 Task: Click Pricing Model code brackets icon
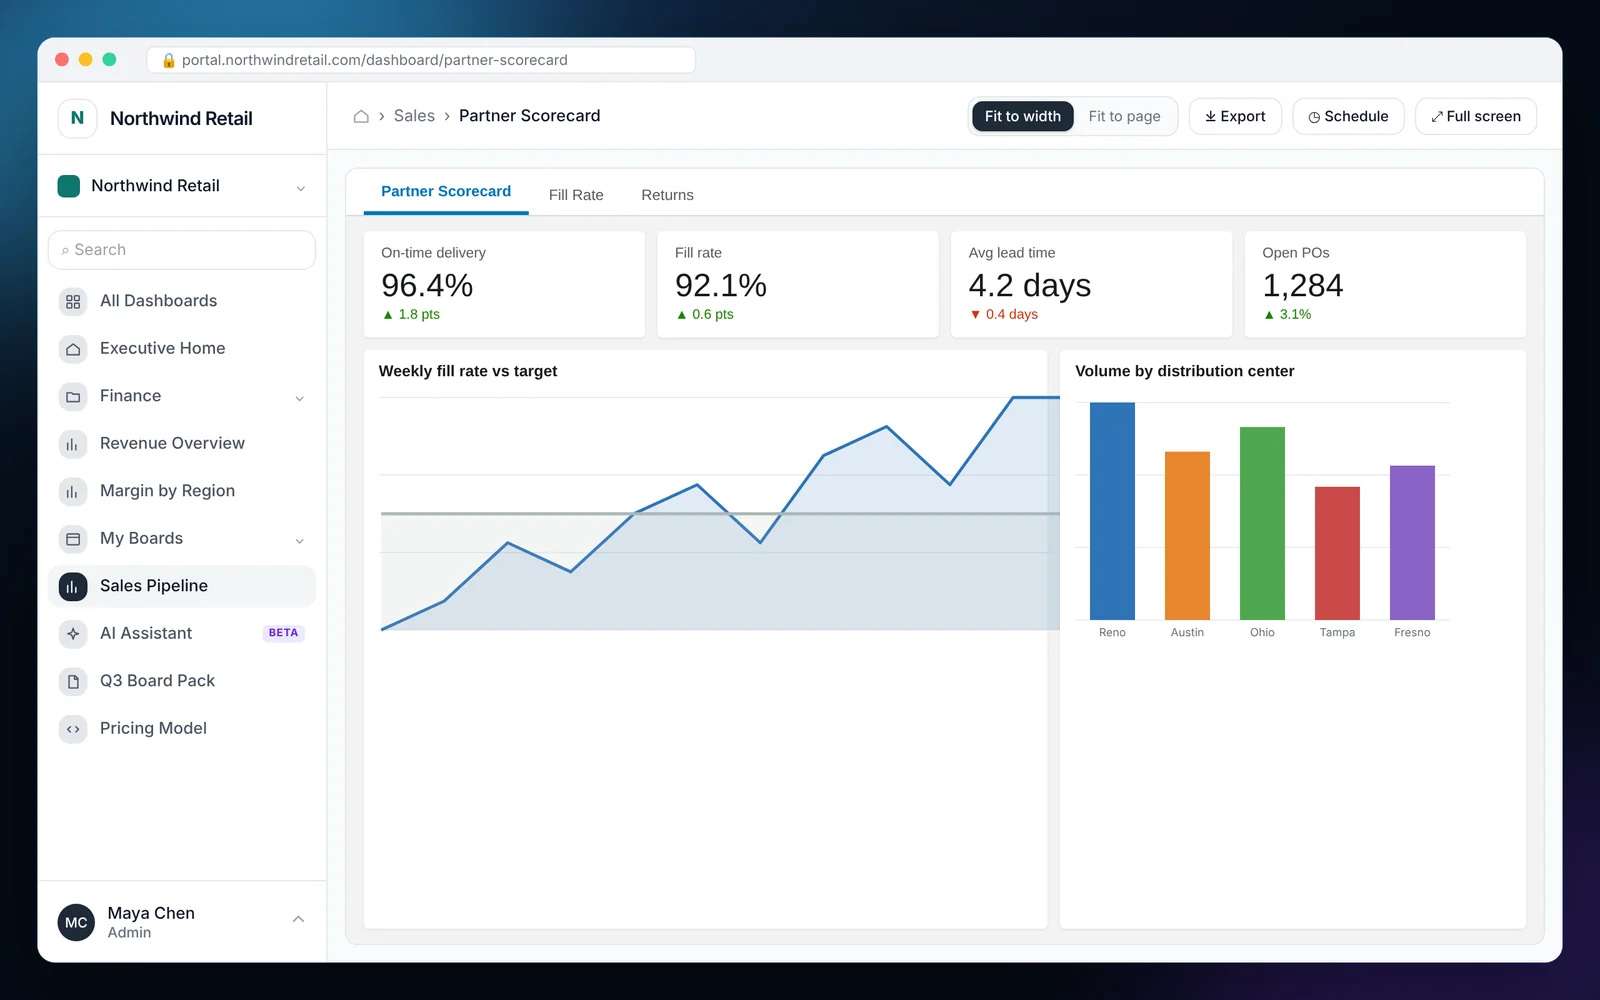(73, 729)
